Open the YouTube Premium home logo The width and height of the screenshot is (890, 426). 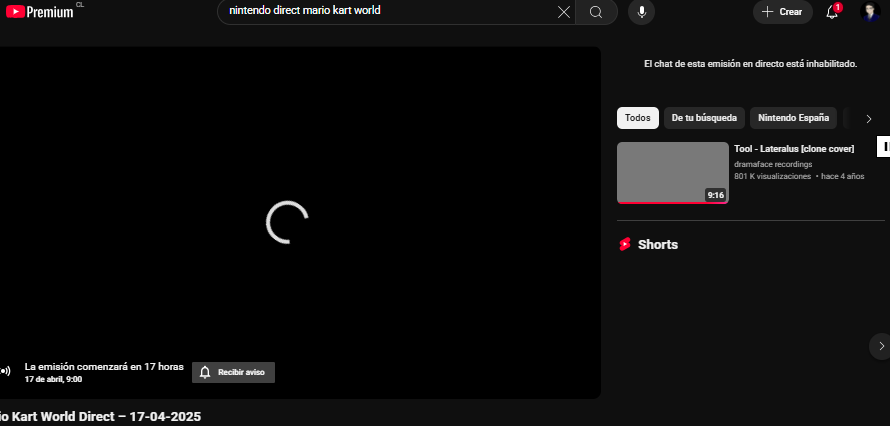[41, 11]
